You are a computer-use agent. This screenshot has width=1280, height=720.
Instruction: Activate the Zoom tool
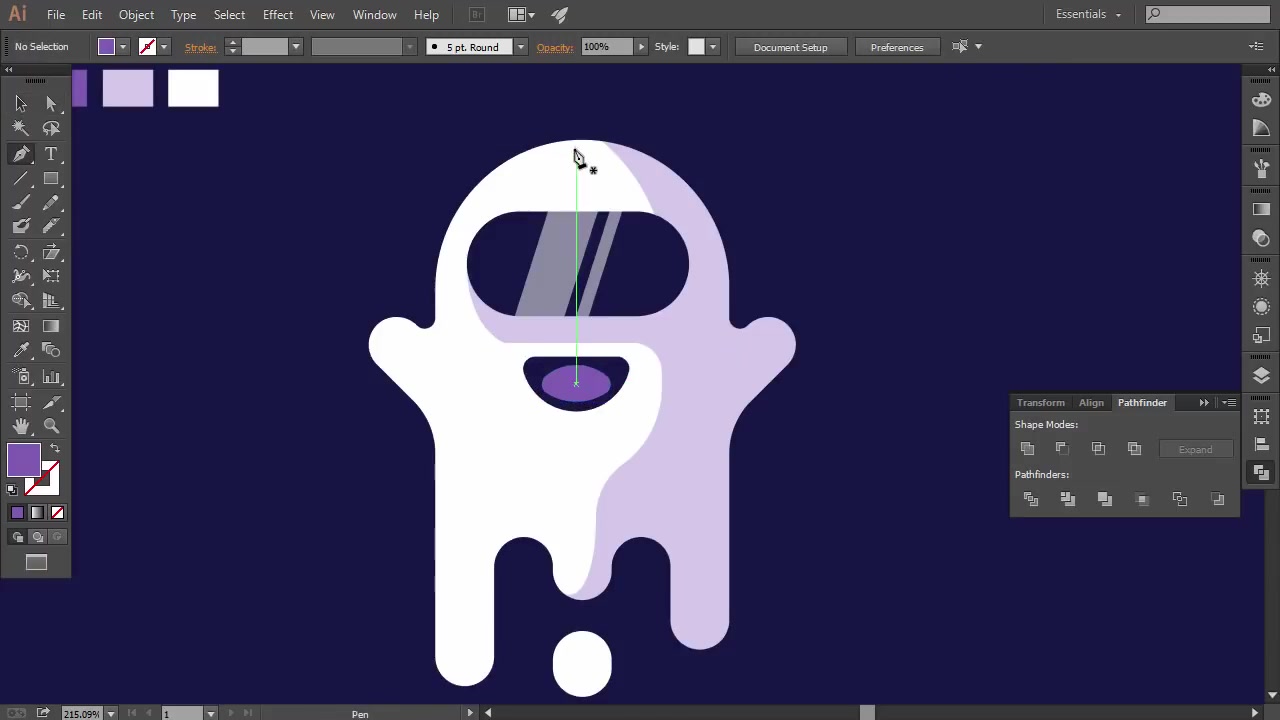click(51, 426)
